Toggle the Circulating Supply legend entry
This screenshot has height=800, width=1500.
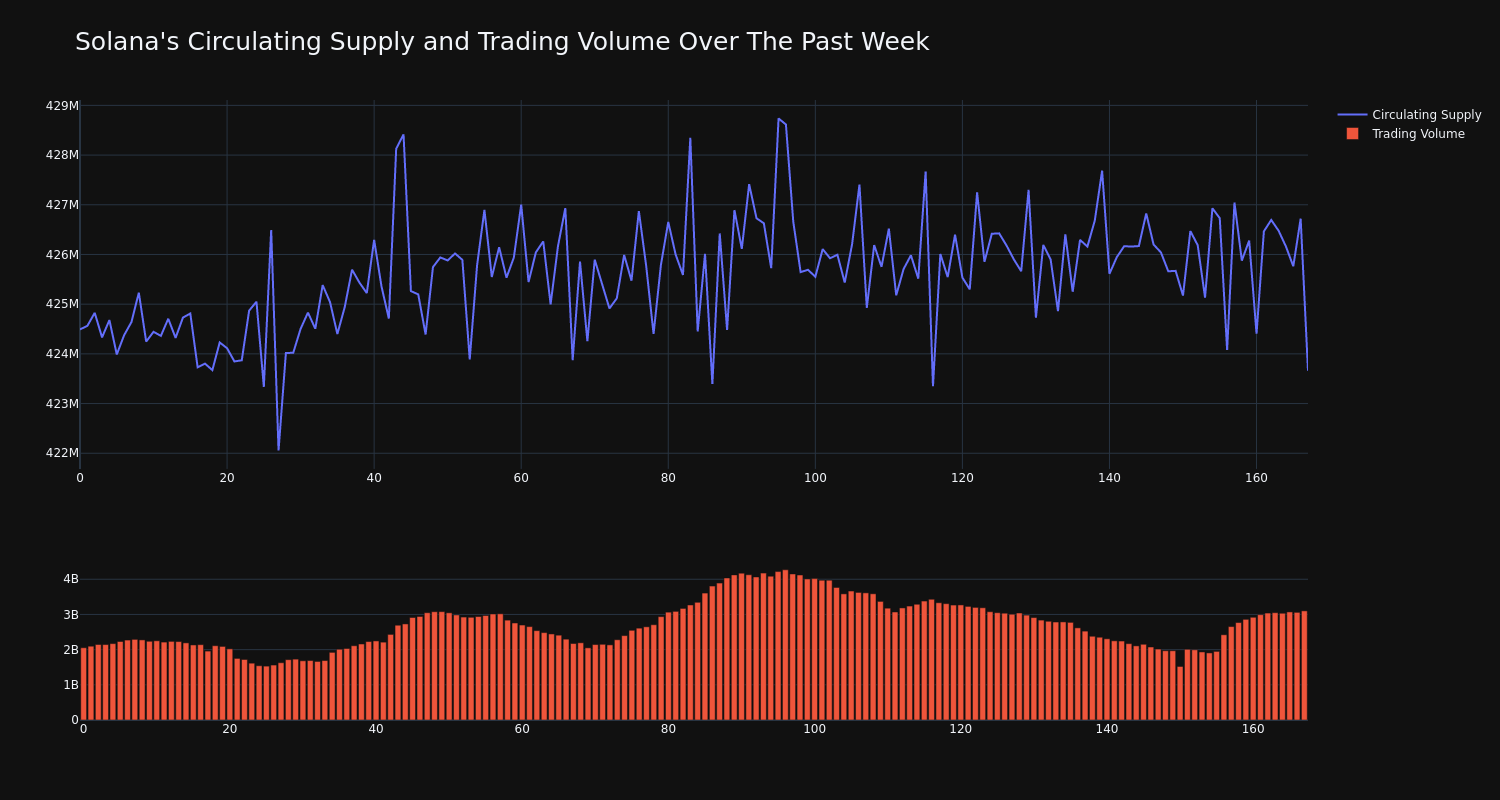pos(1409,115)
